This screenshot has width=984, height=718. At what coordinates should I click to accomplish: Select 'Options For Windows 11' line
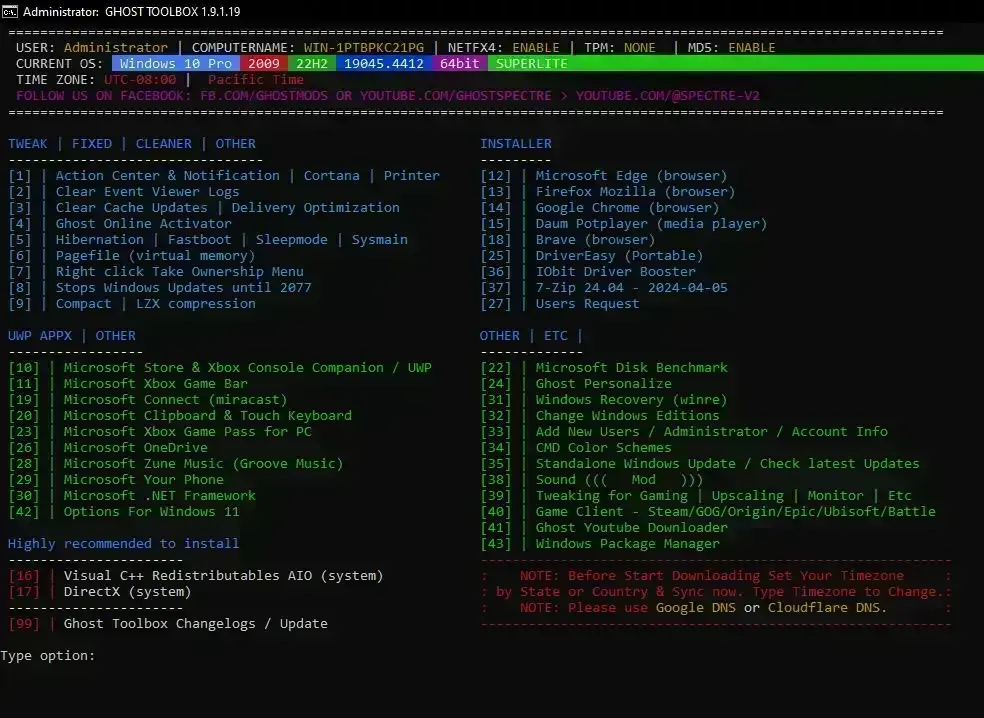[x=124, y=512]
